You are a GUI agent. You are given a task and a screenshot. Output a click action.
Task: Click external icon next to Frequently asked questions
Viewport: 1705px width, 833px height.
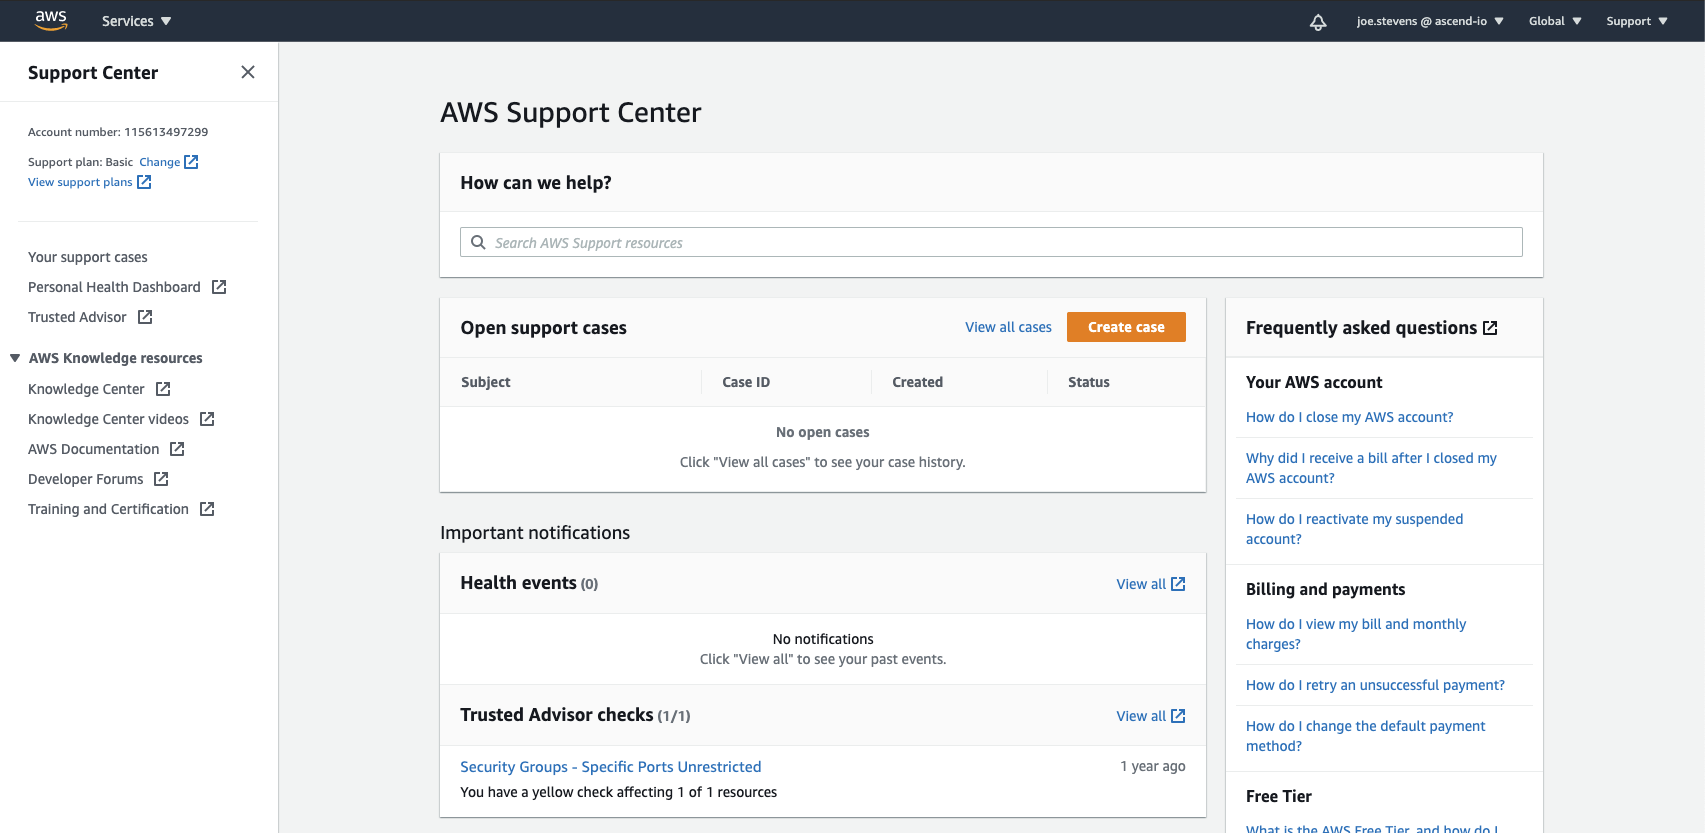[1490, 328]
